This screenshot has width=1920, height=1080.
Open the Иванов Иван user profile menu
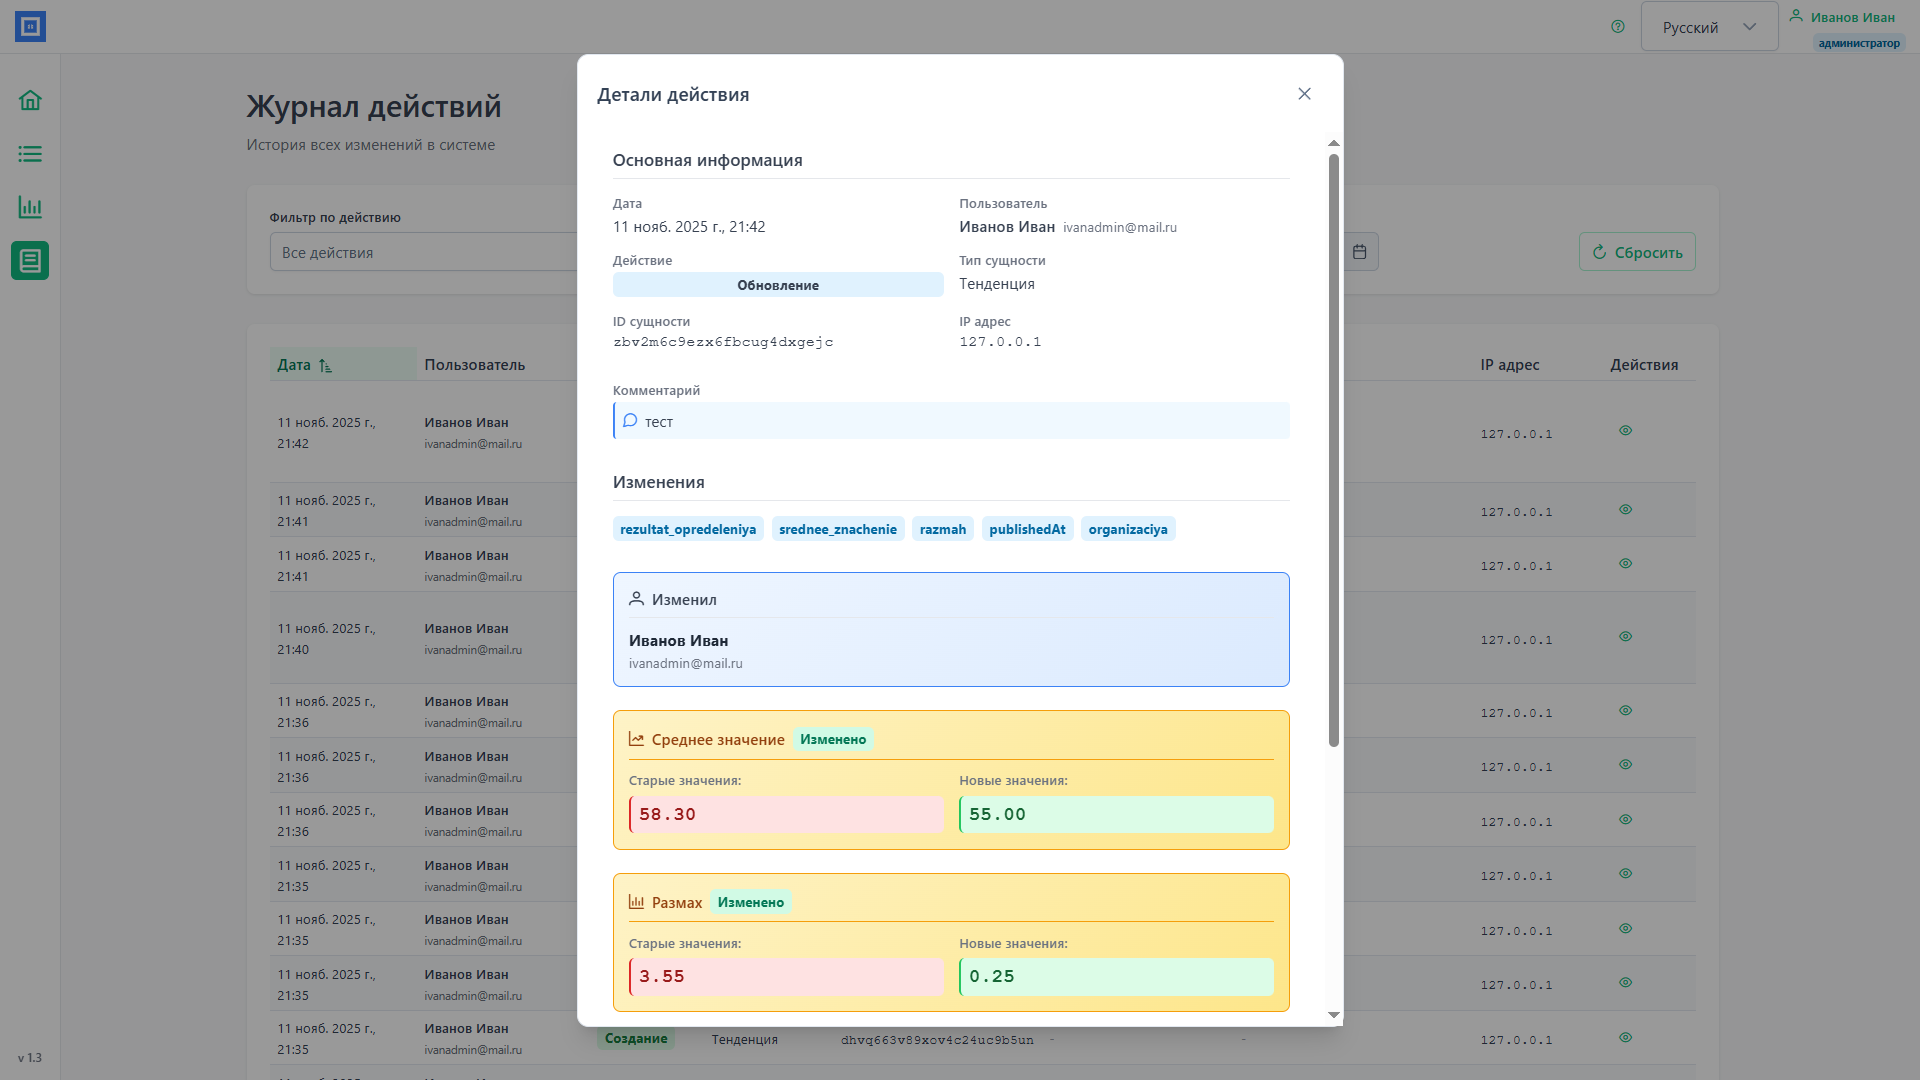tap(1850, 18)
